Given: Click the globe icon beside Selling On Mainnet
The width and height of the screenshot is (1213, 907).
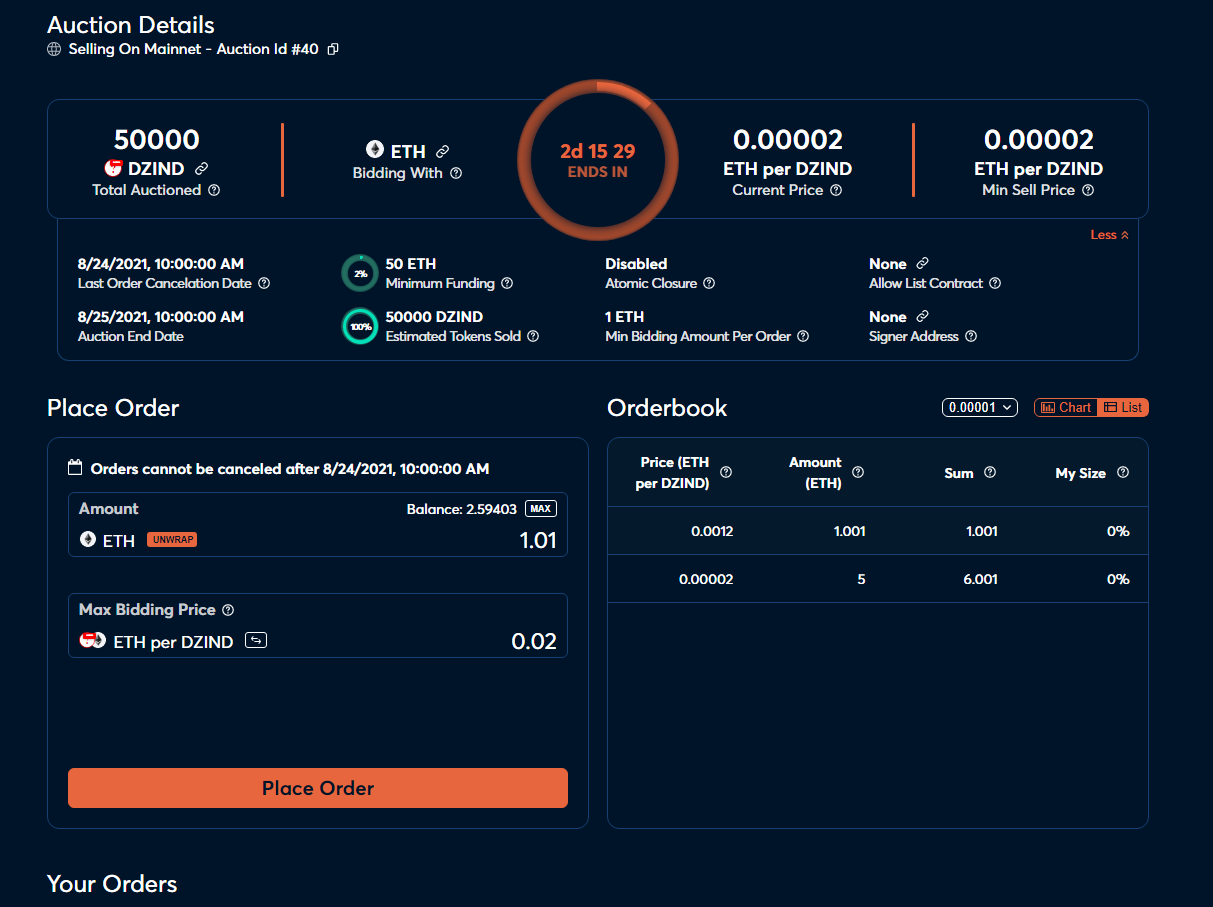Looking at the screenshot, I should click(54, 49).
